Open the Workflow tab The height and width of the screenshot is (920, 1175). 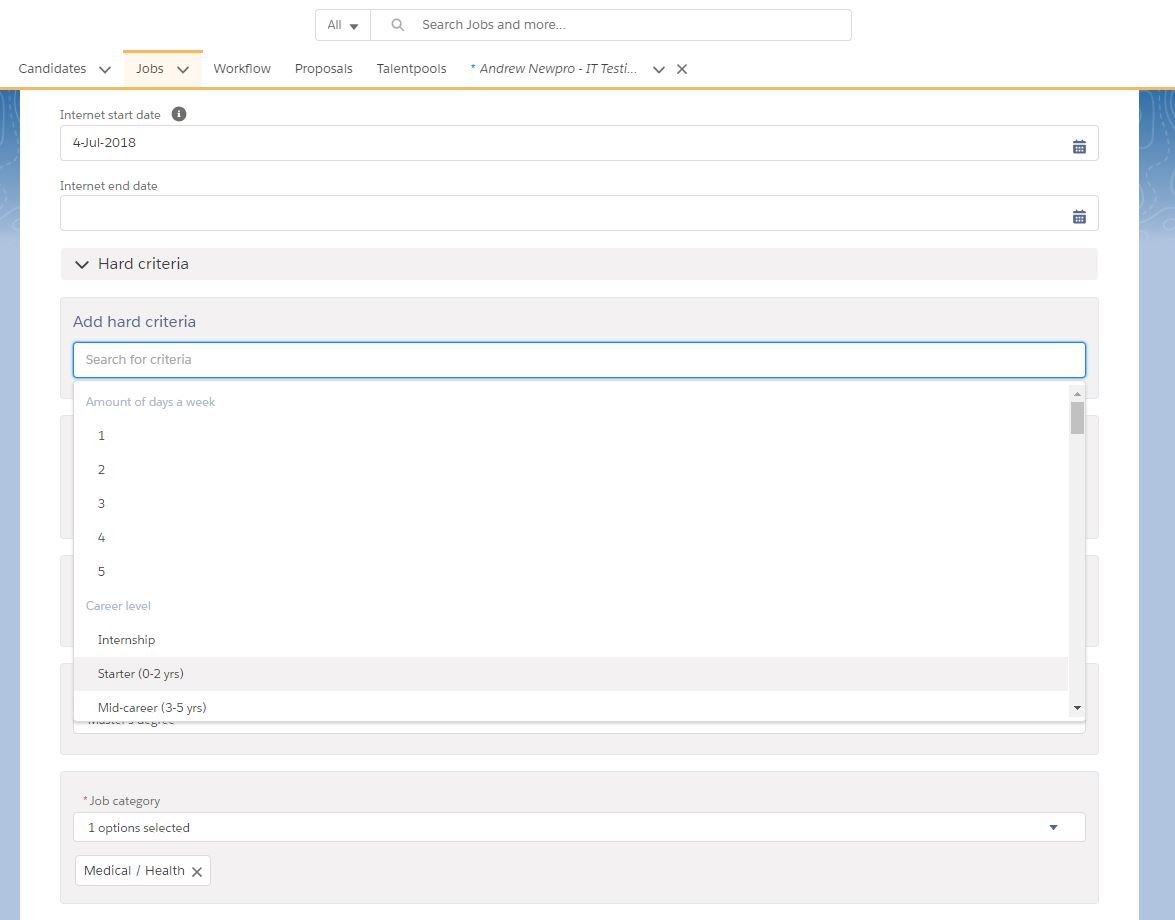(x=242, y=69)
